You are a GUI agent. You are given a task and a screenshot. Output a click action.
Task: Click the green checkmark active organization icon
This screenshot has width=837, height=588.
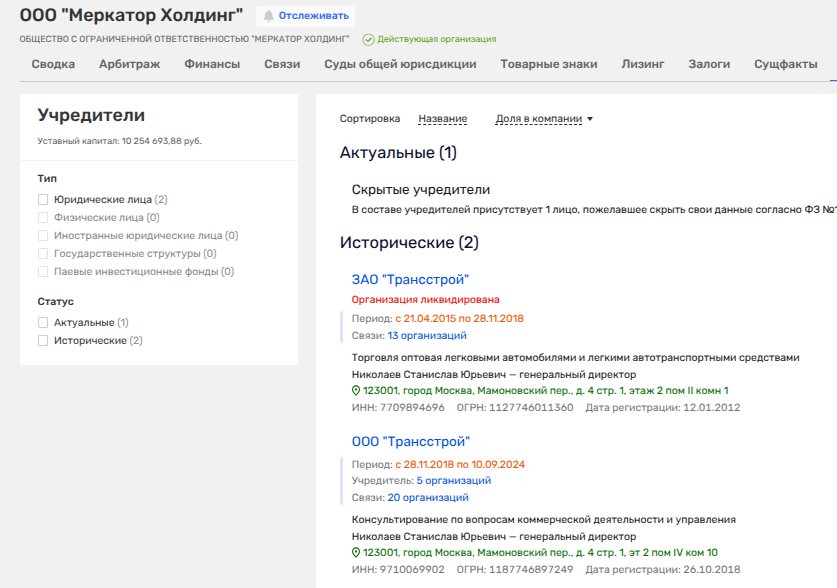click(368, 39)
